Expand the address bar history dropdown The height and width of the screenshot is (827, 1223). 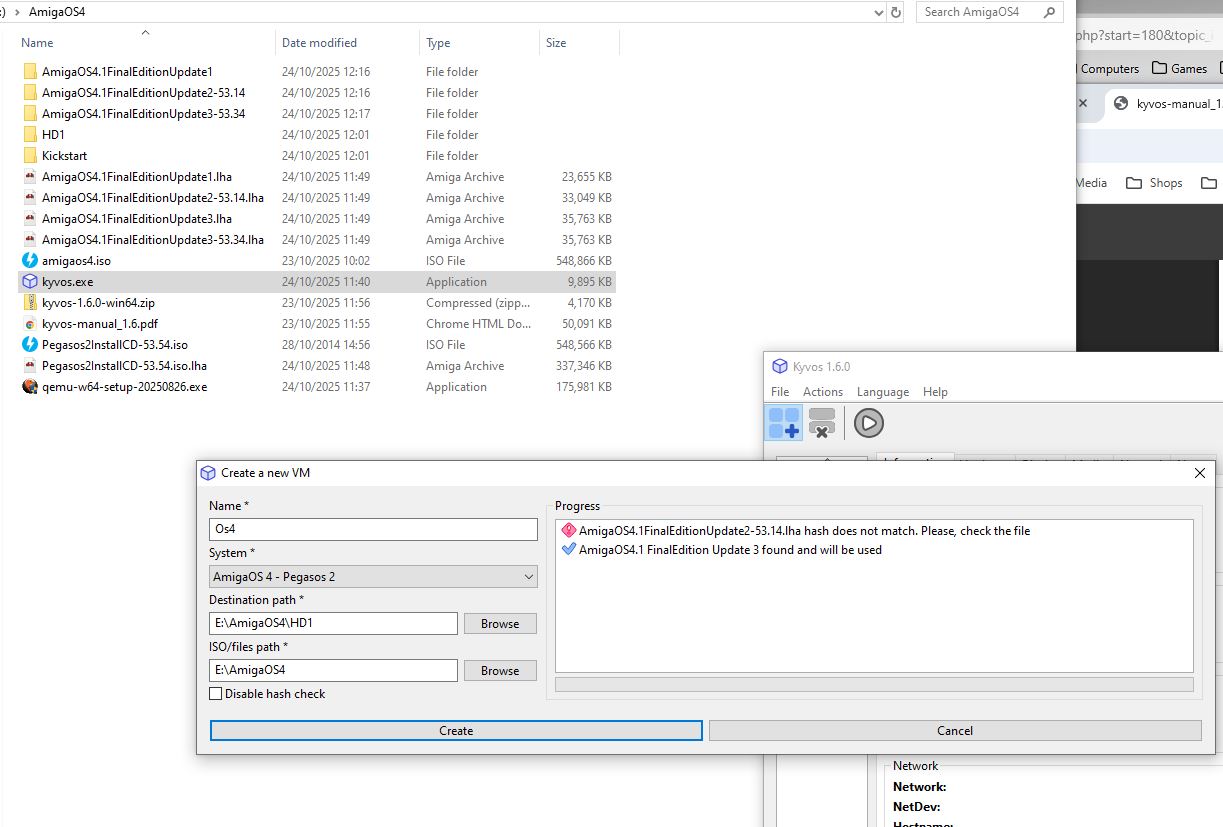[x=878, y=12]
